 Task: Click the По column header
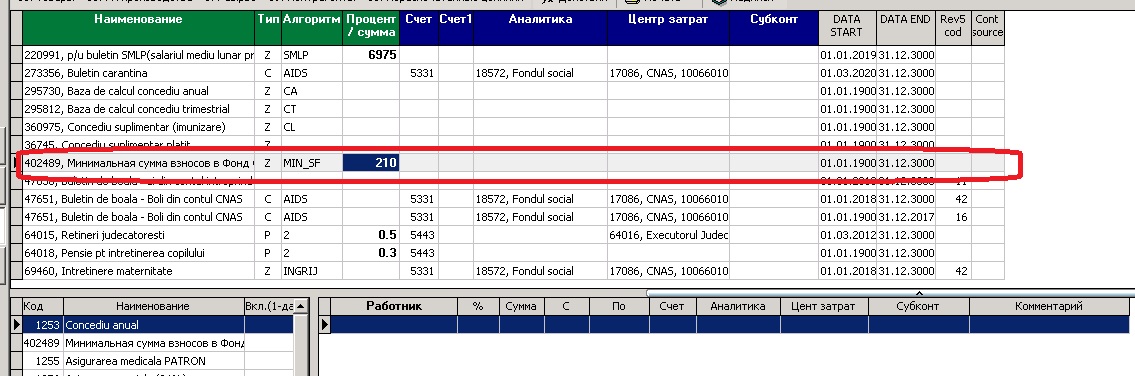point(618,306)
